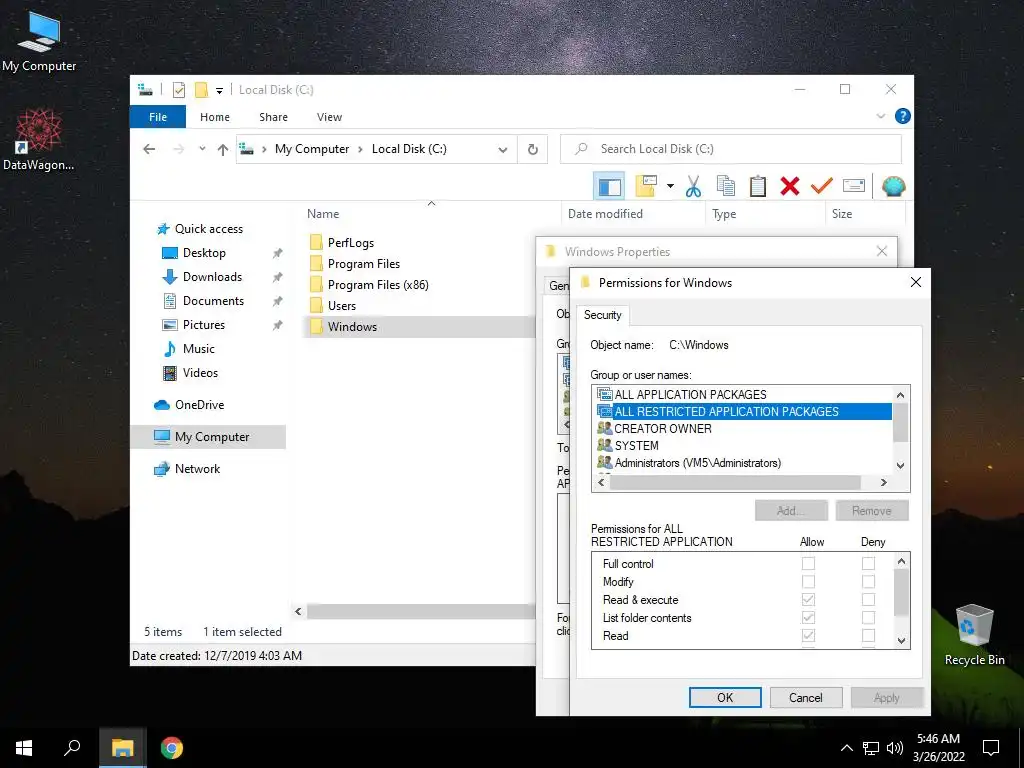Click OK in Permissions dialog
The image size is (1024, 768).
coord(725,697)
